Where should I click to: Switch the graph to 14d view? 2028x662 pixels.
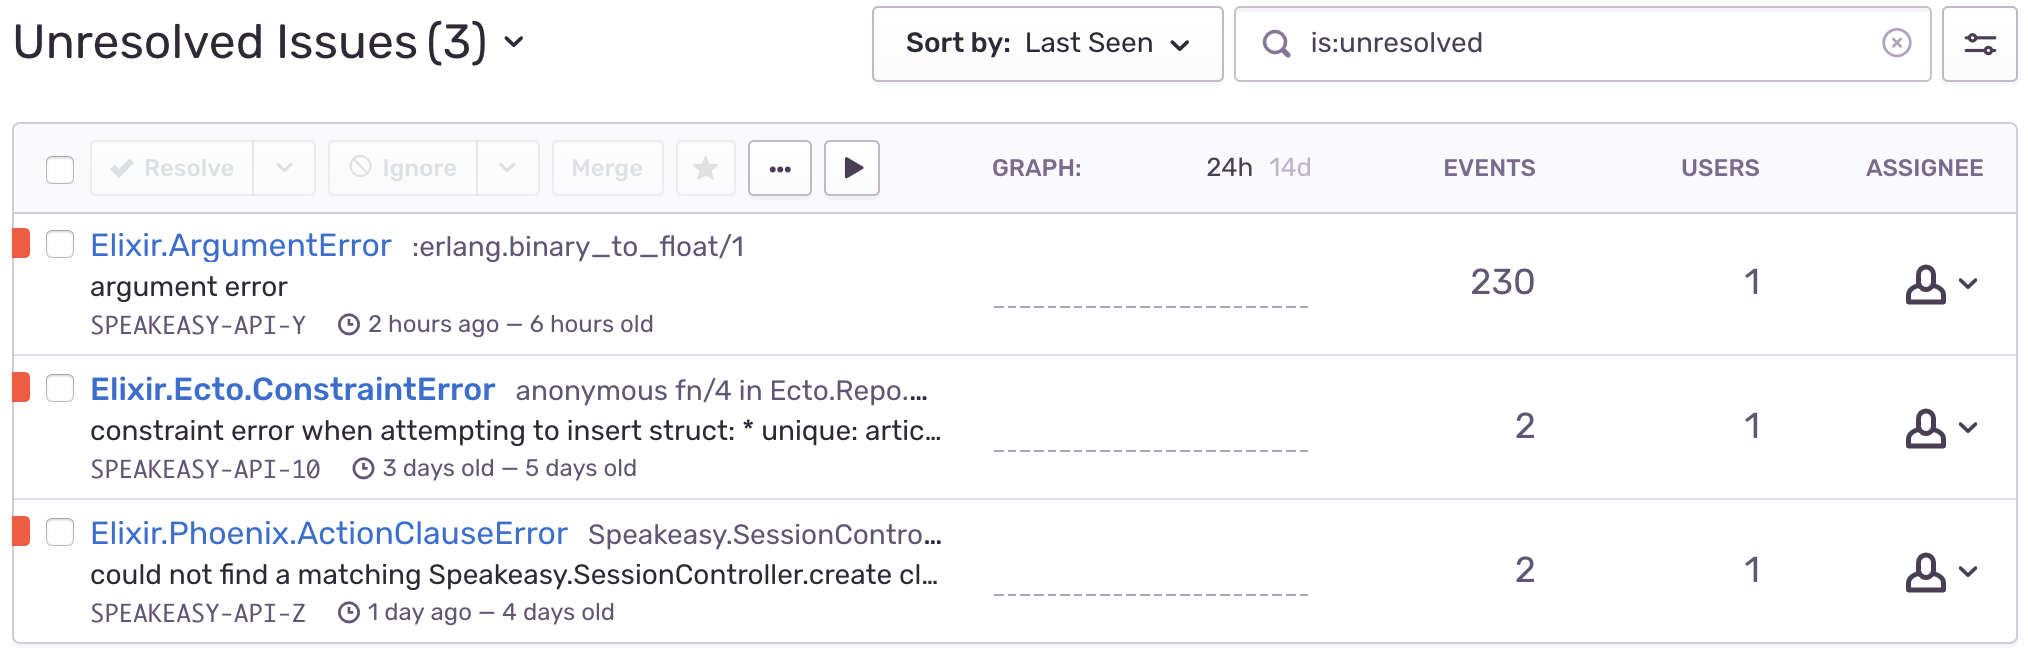(1290, 168)
